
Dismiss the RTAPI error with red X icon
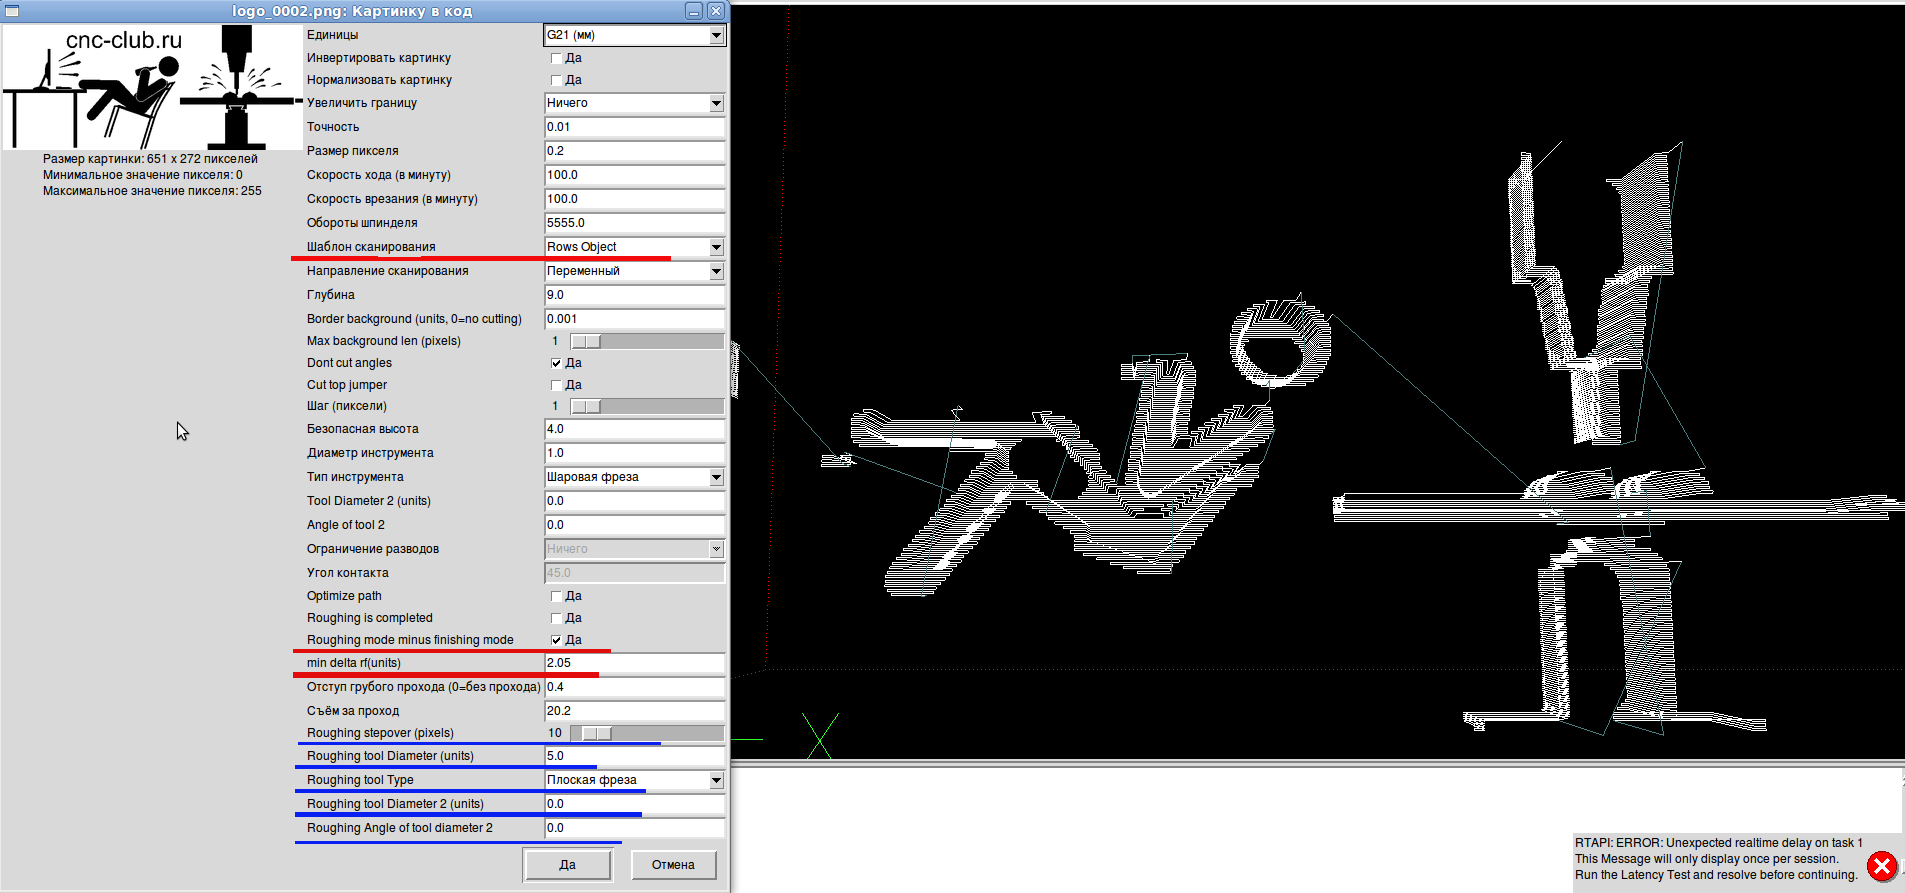click(1882, 866)
